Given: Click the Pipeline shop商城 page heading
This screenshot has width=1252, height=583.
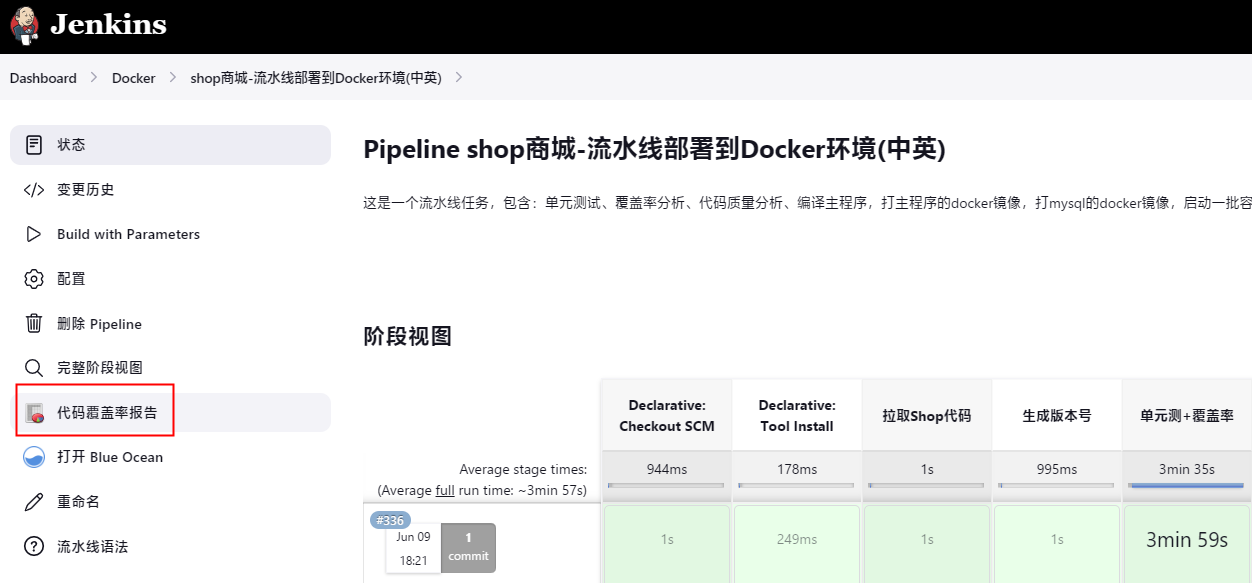Looking at the screenshot, I should (x=654, y=150).
